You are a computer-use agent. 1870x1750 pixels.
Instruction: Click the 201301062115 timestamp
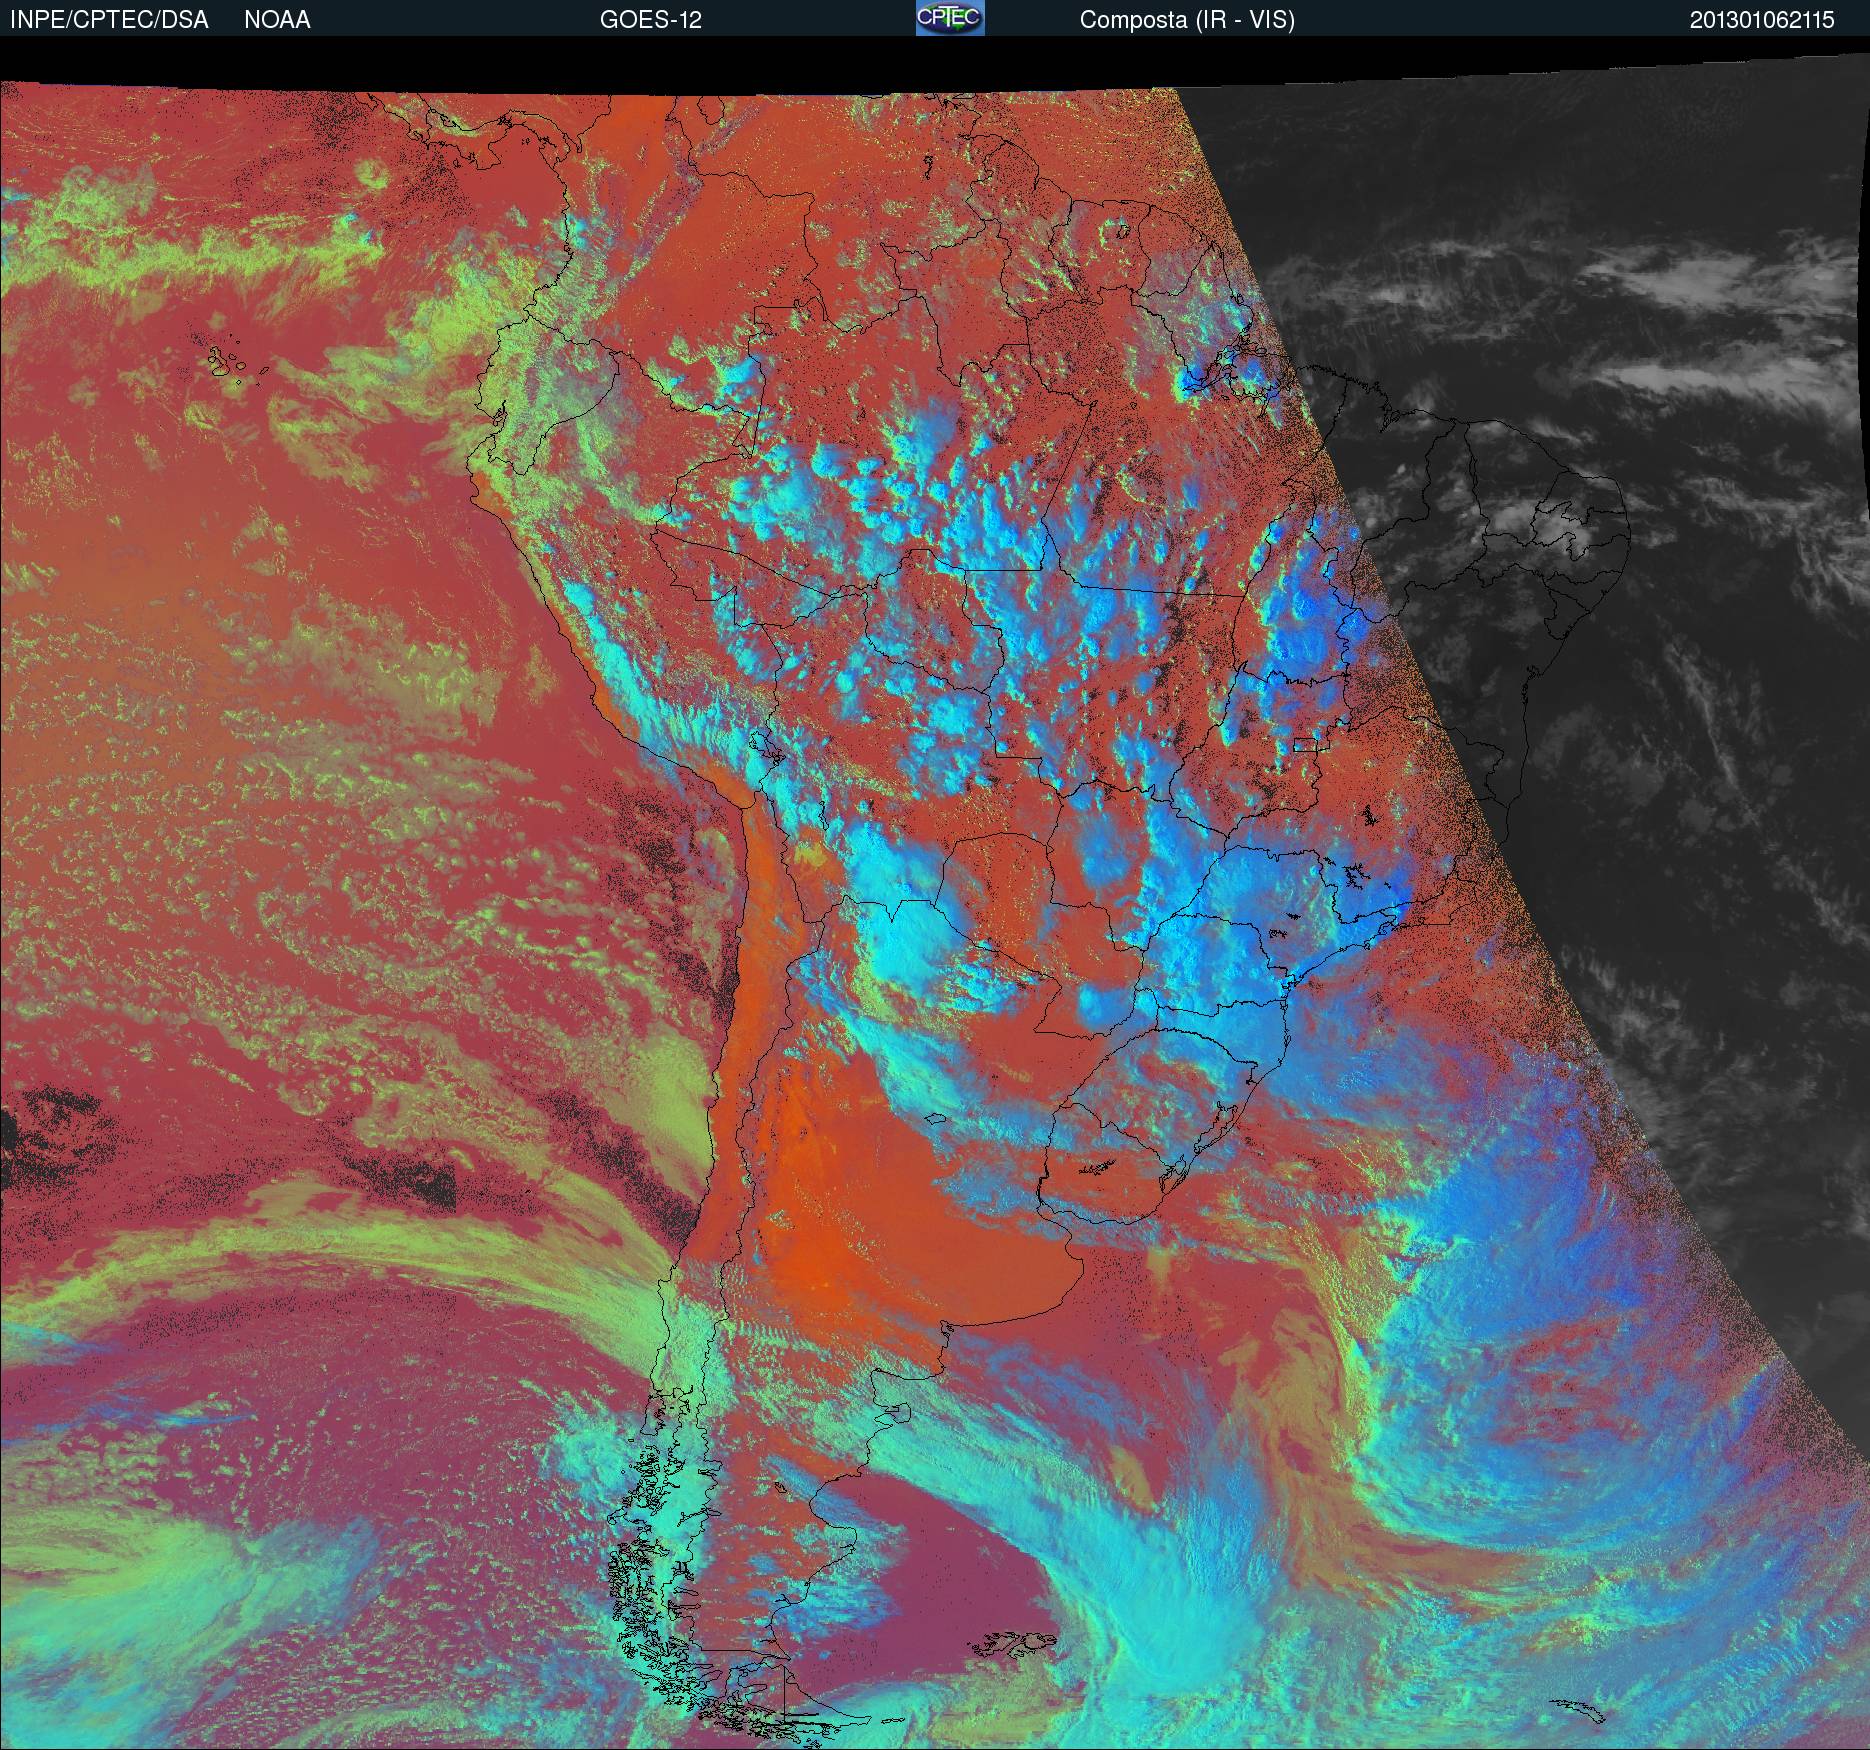1762,20
